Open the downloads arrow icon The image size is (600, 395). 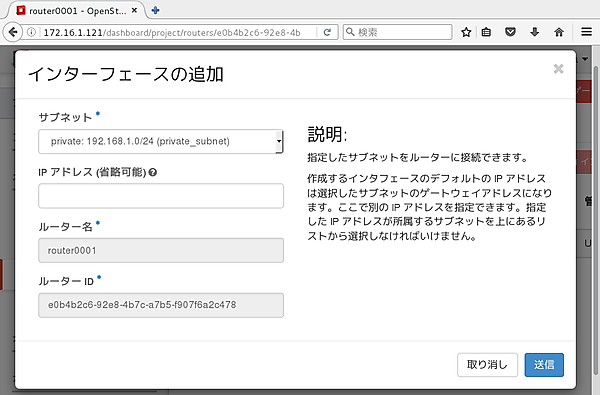click(x=535, y=32)
